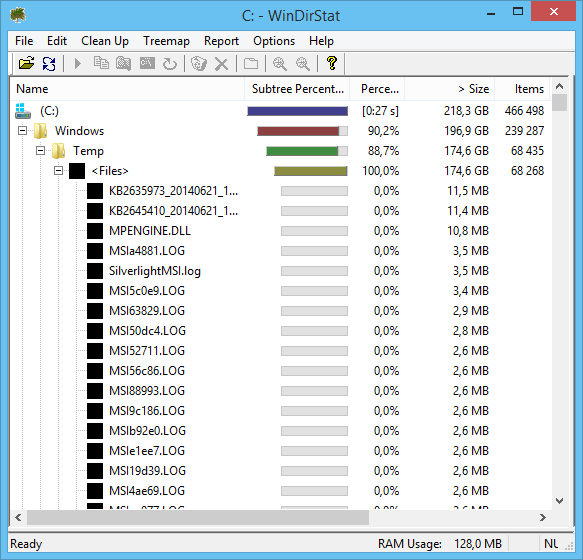
Task: Click the 174,6 GB size of Temp
Action: click(466, 151)
